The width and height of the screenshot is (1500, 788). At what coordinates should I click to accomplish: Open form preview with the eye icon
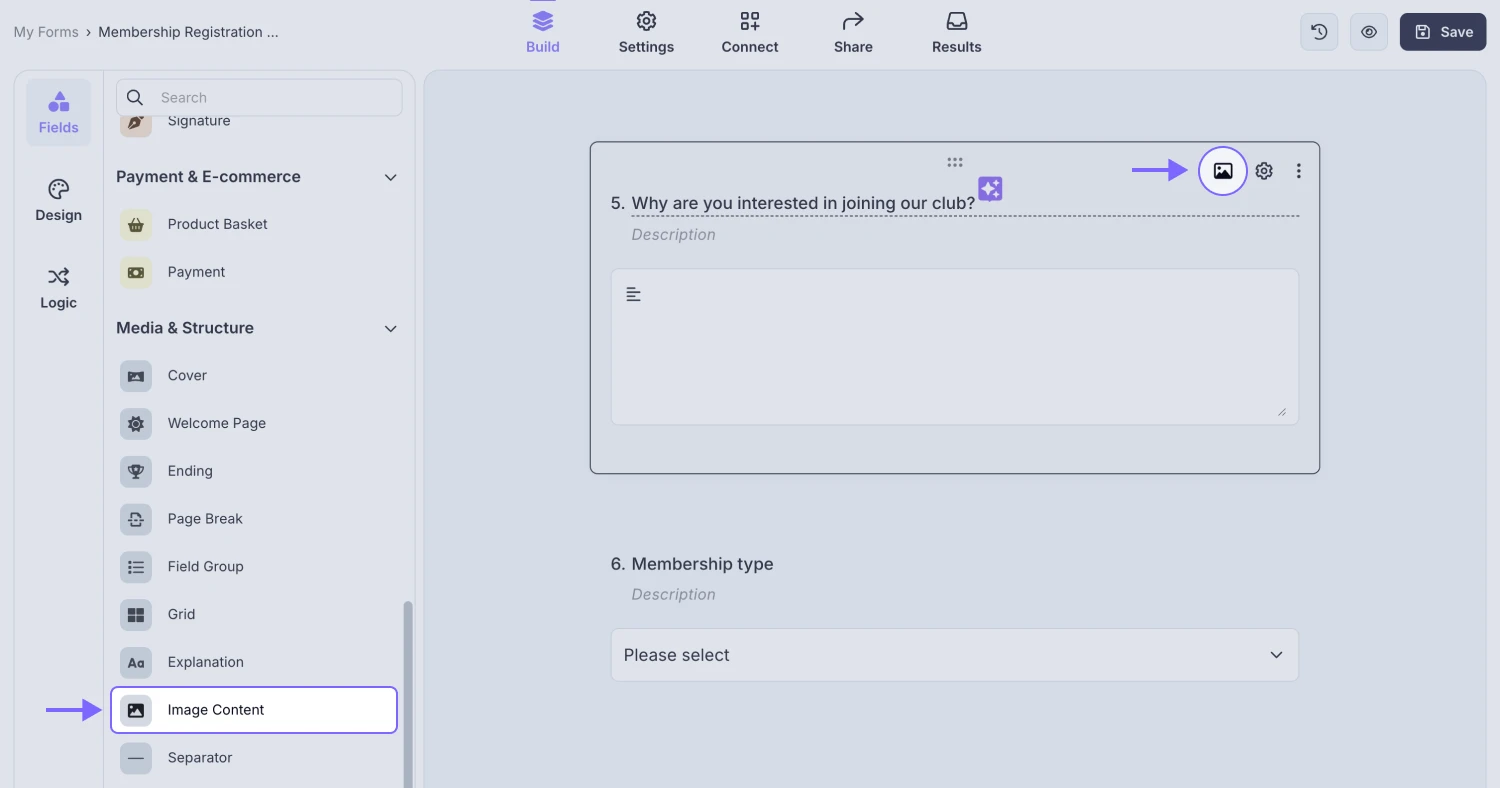[x=1368, y=31]
